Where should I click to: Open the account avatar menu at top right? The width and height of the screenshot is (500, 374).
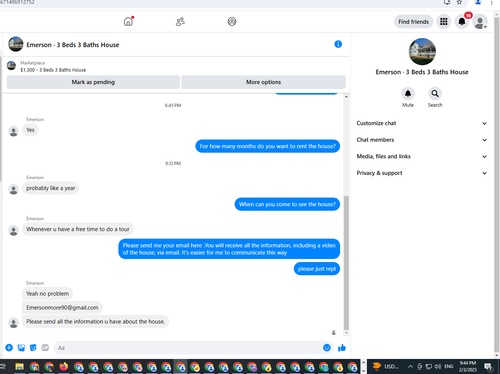[480, 22]
